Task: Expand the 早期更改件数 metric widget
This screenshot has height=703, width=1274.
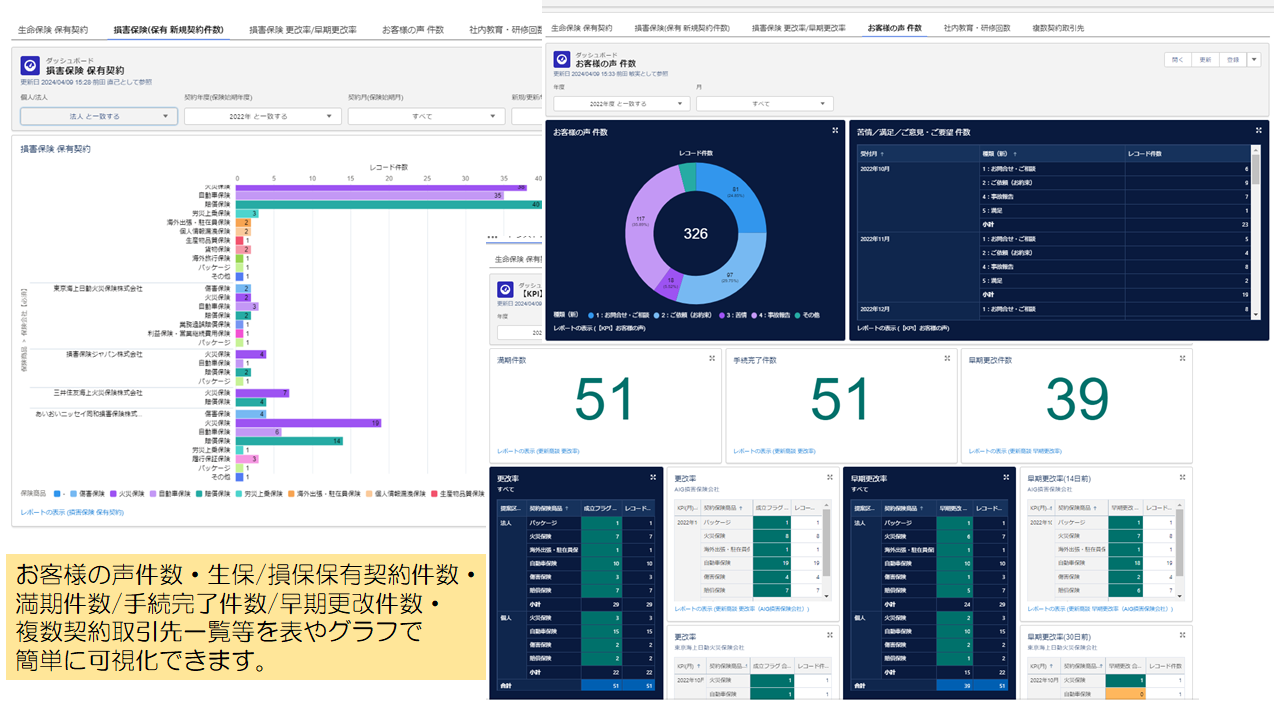Action: 1182,358
